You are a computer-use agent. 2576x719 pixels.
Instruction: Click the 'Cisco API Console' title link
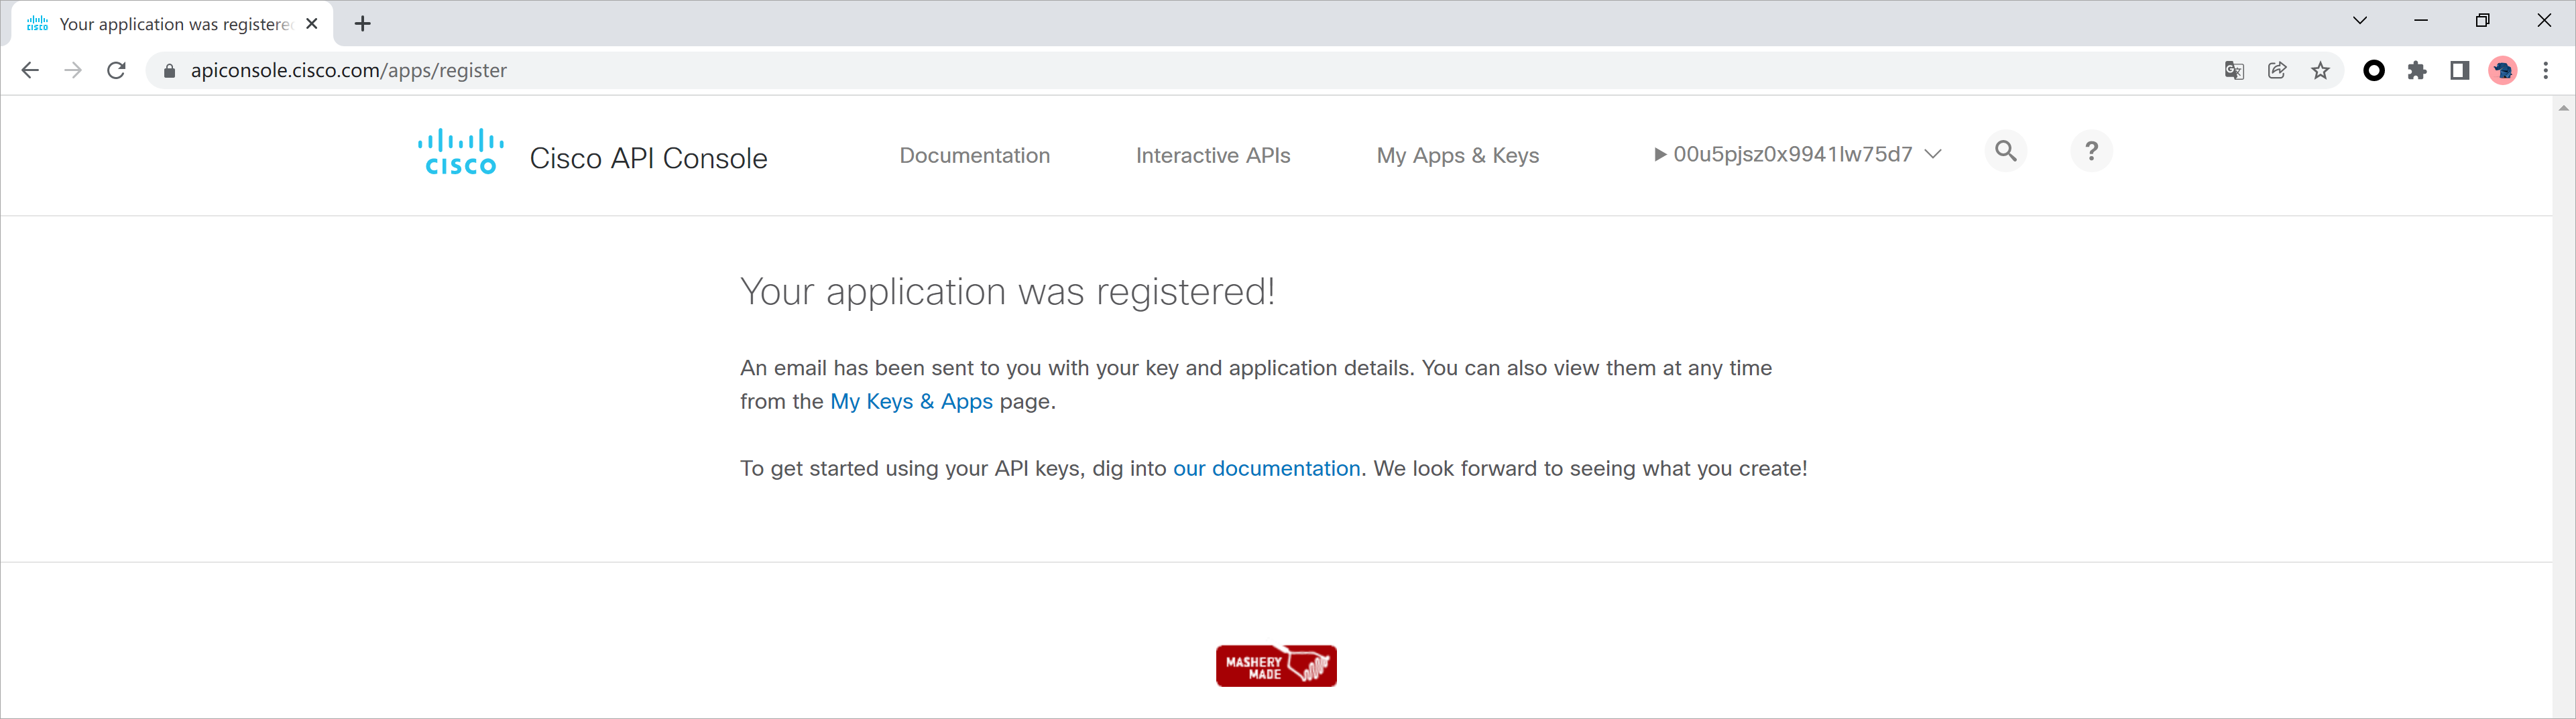(648, 158)
